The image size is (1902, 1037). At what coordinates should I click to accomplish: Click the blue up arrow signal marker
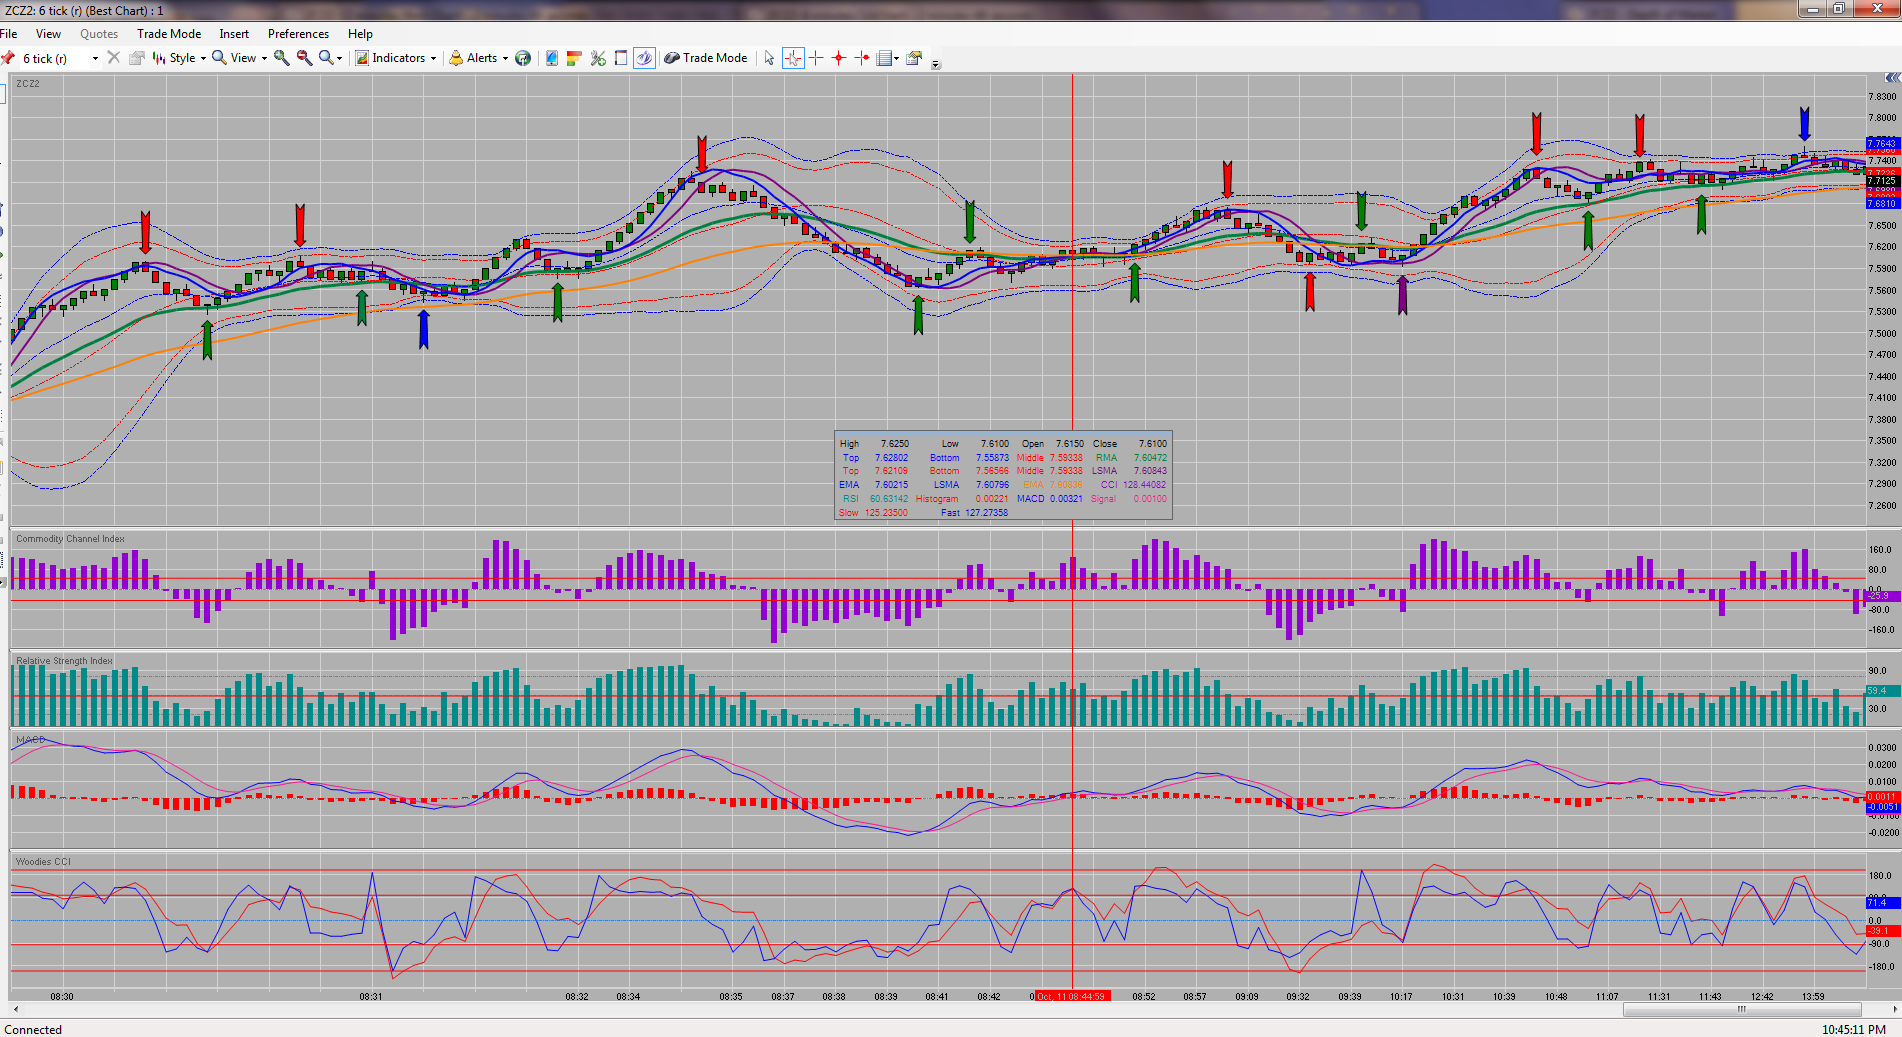click(x=424, y=329)
